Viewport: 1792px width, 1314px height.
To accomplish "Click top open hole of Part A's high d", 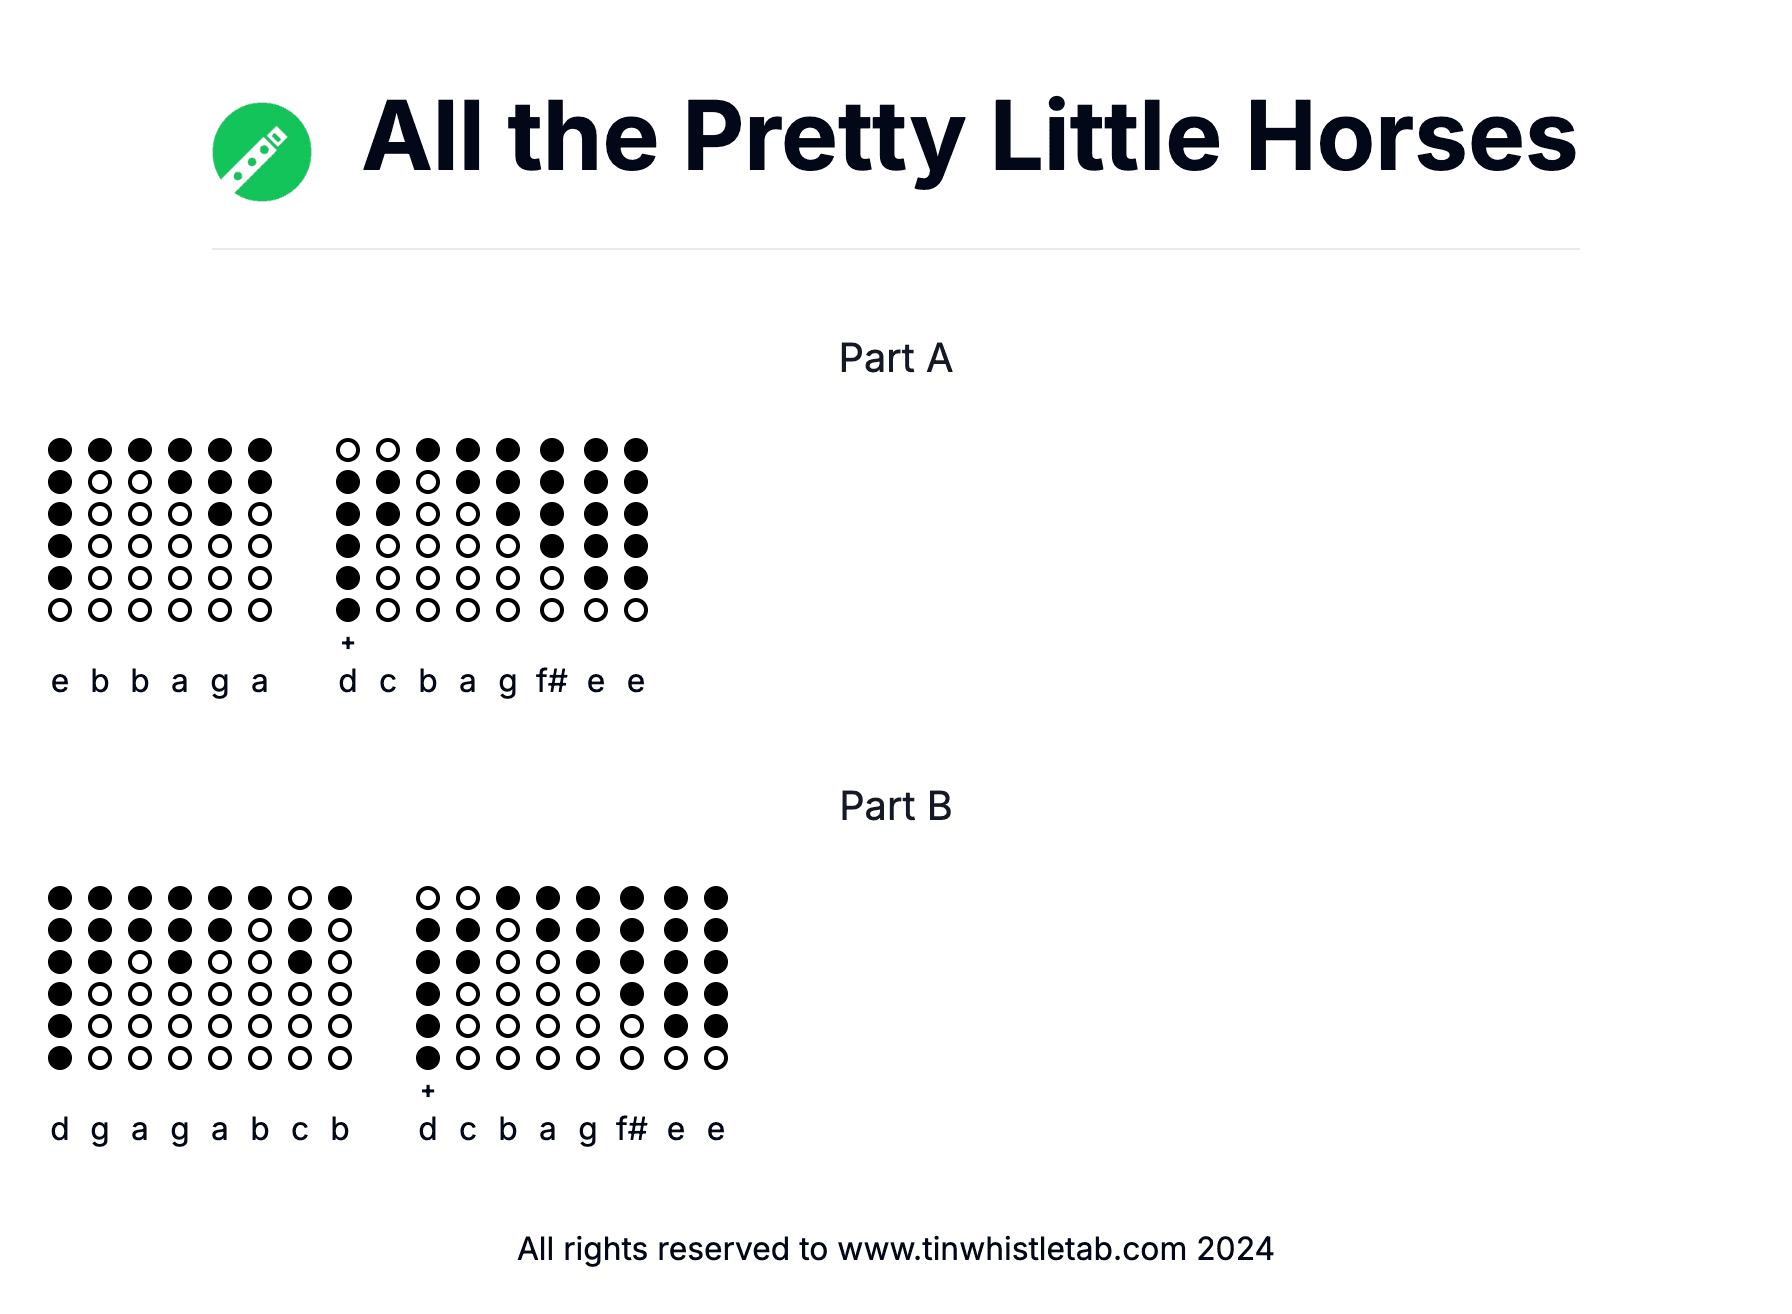I will click(348, 450).
